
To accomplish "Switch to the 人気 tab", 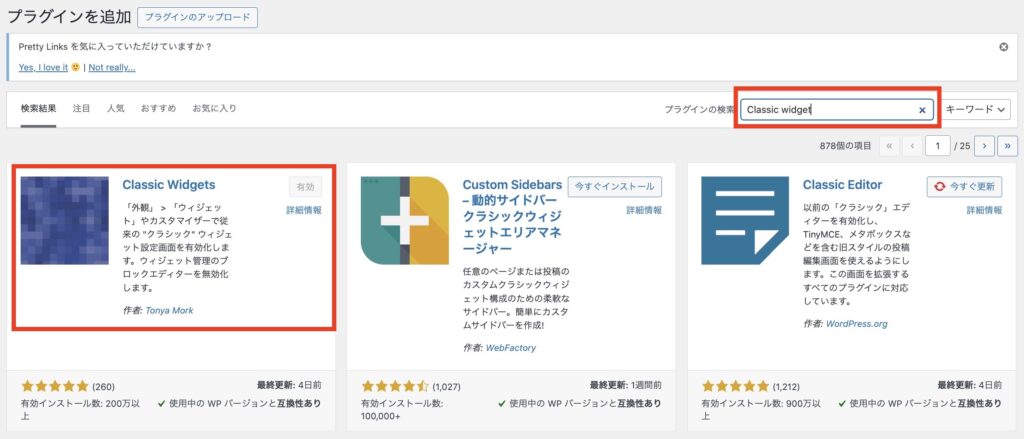I will (x=116, y=108).
